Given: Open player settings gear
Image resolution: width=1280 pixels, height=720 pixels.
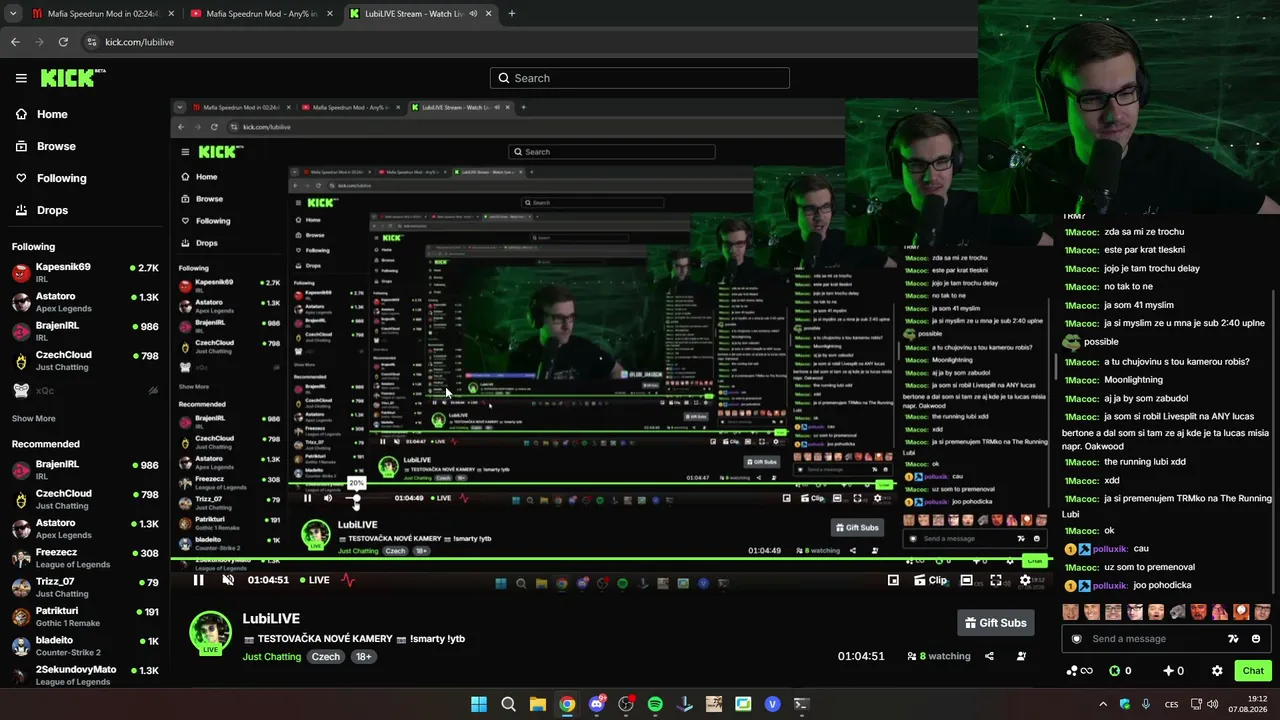Looking at the screenshot, I should [x=1025, y=580].
